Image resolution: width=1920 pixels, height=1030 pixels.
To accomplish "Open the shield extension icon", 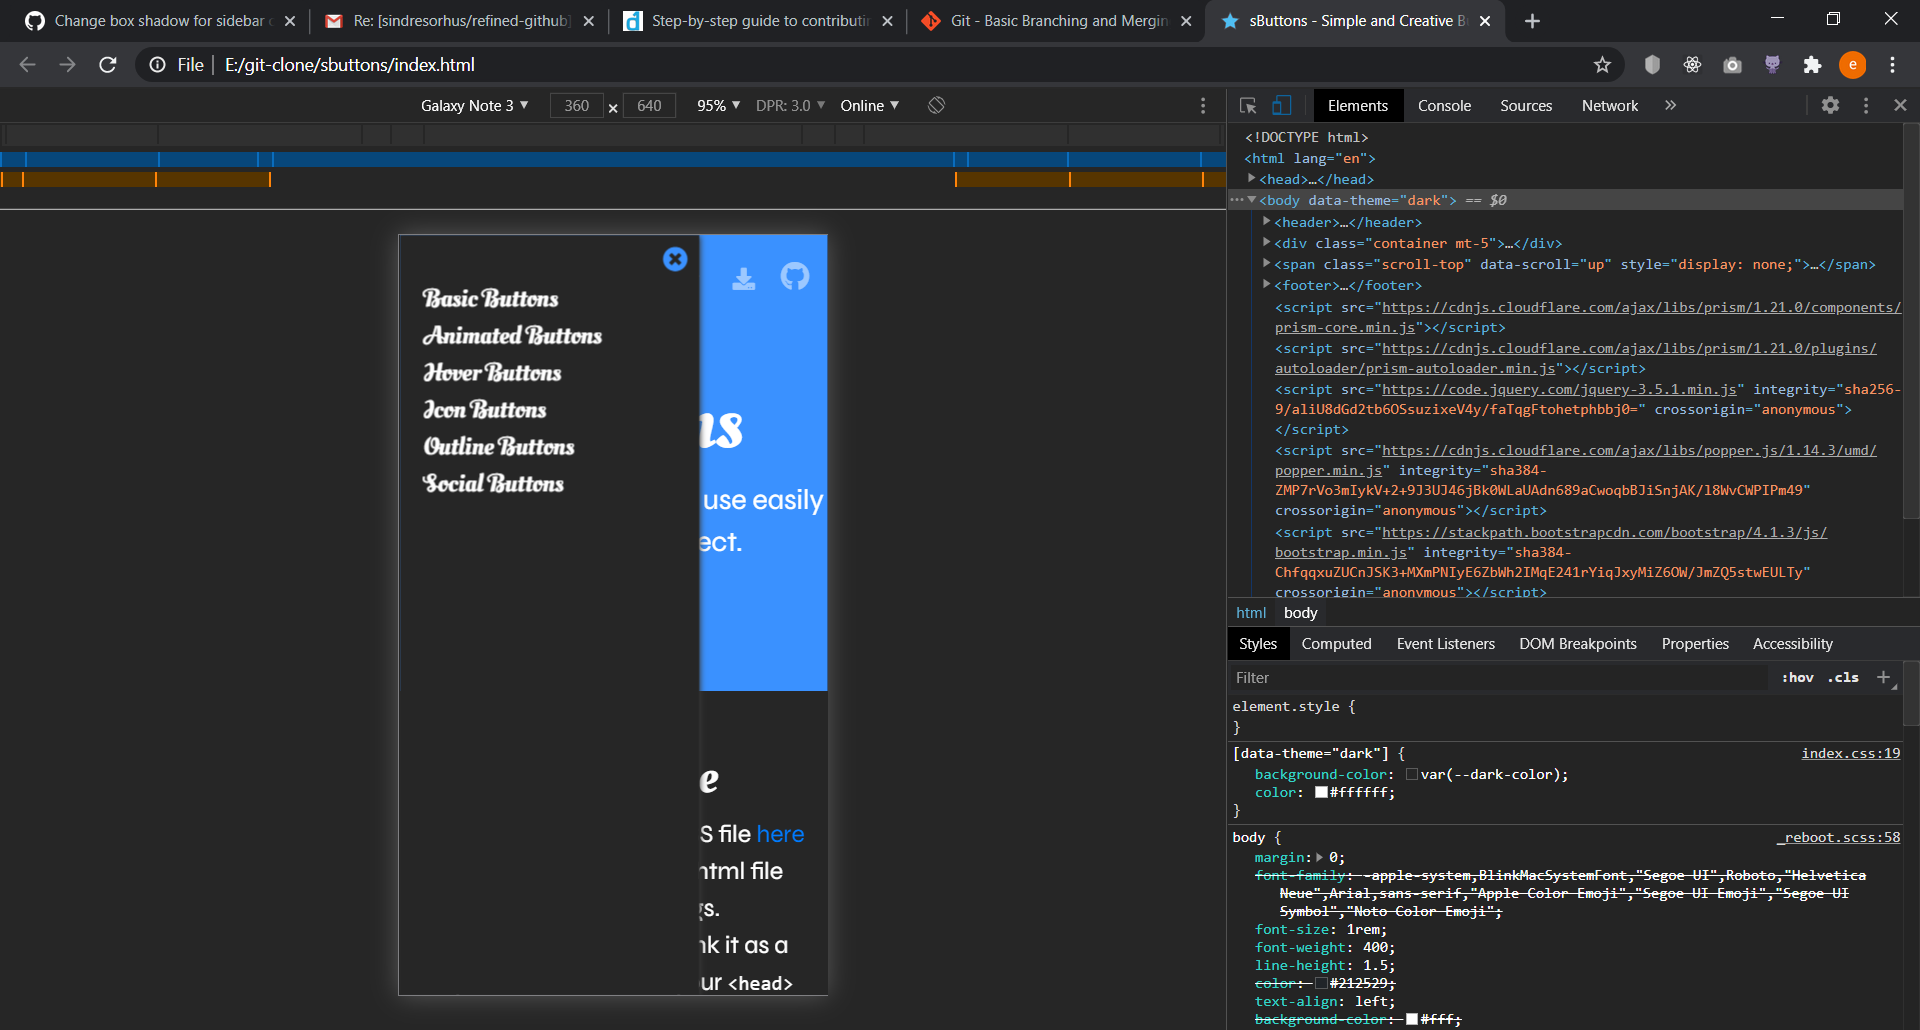I will [x=1652, y=65].
